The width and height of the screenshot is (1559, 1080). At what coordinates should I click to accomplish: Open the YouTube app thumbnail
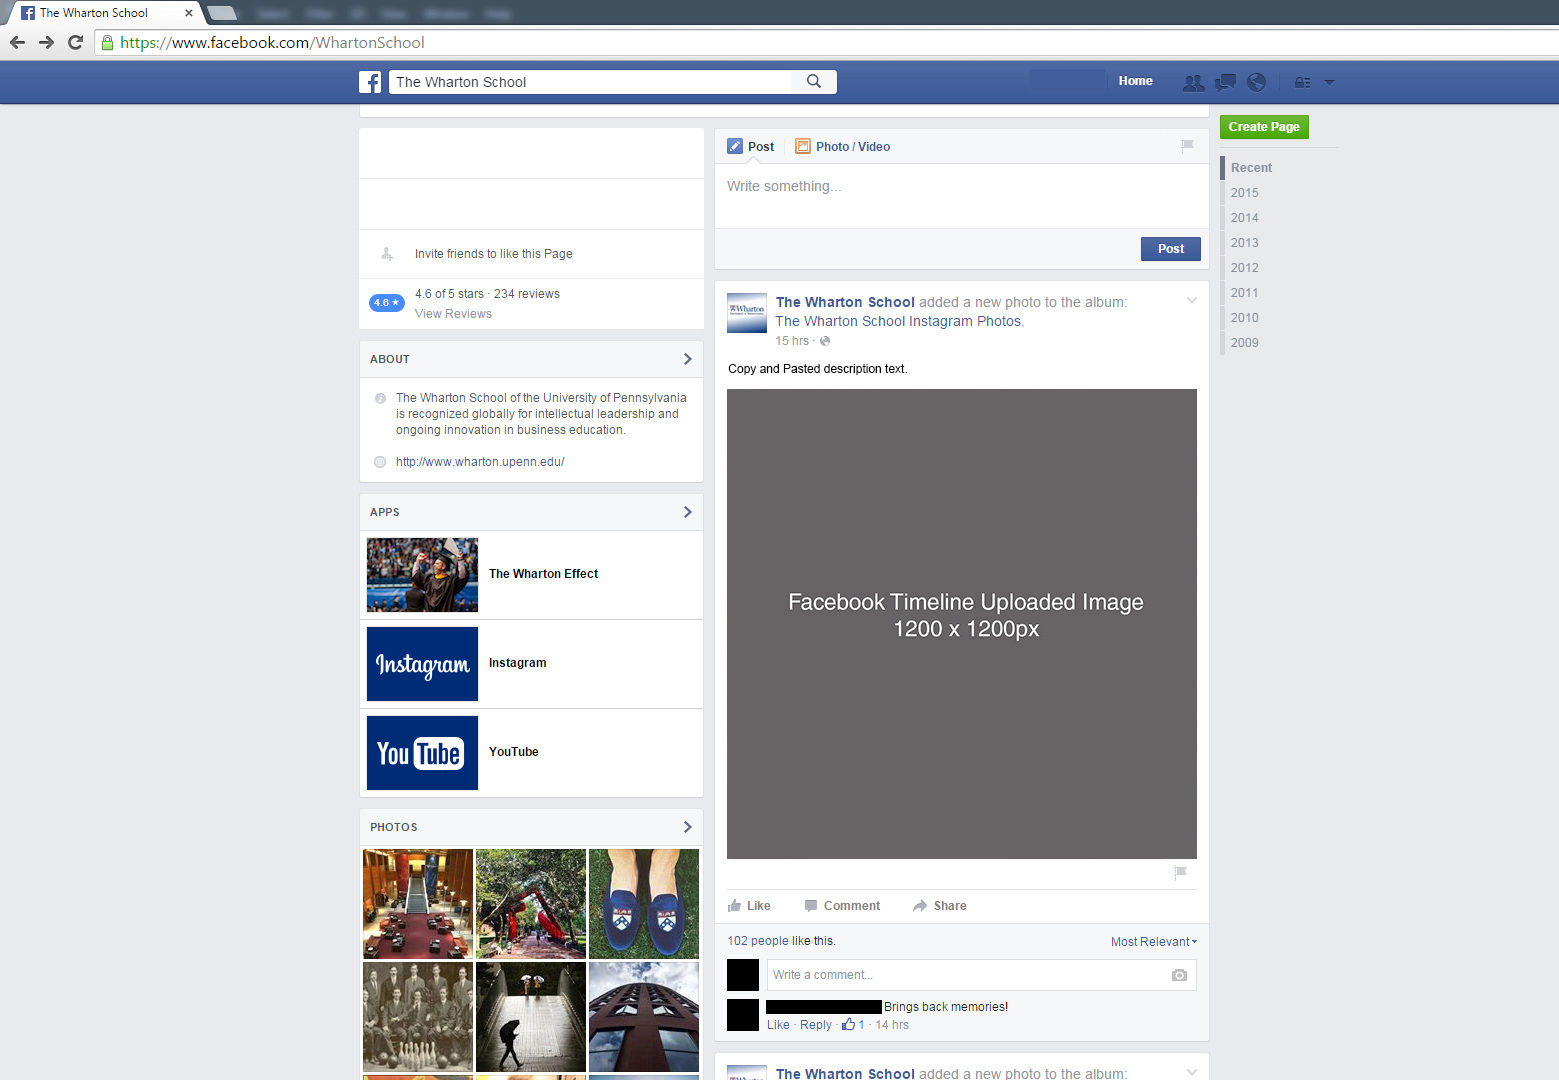[422, 753]
